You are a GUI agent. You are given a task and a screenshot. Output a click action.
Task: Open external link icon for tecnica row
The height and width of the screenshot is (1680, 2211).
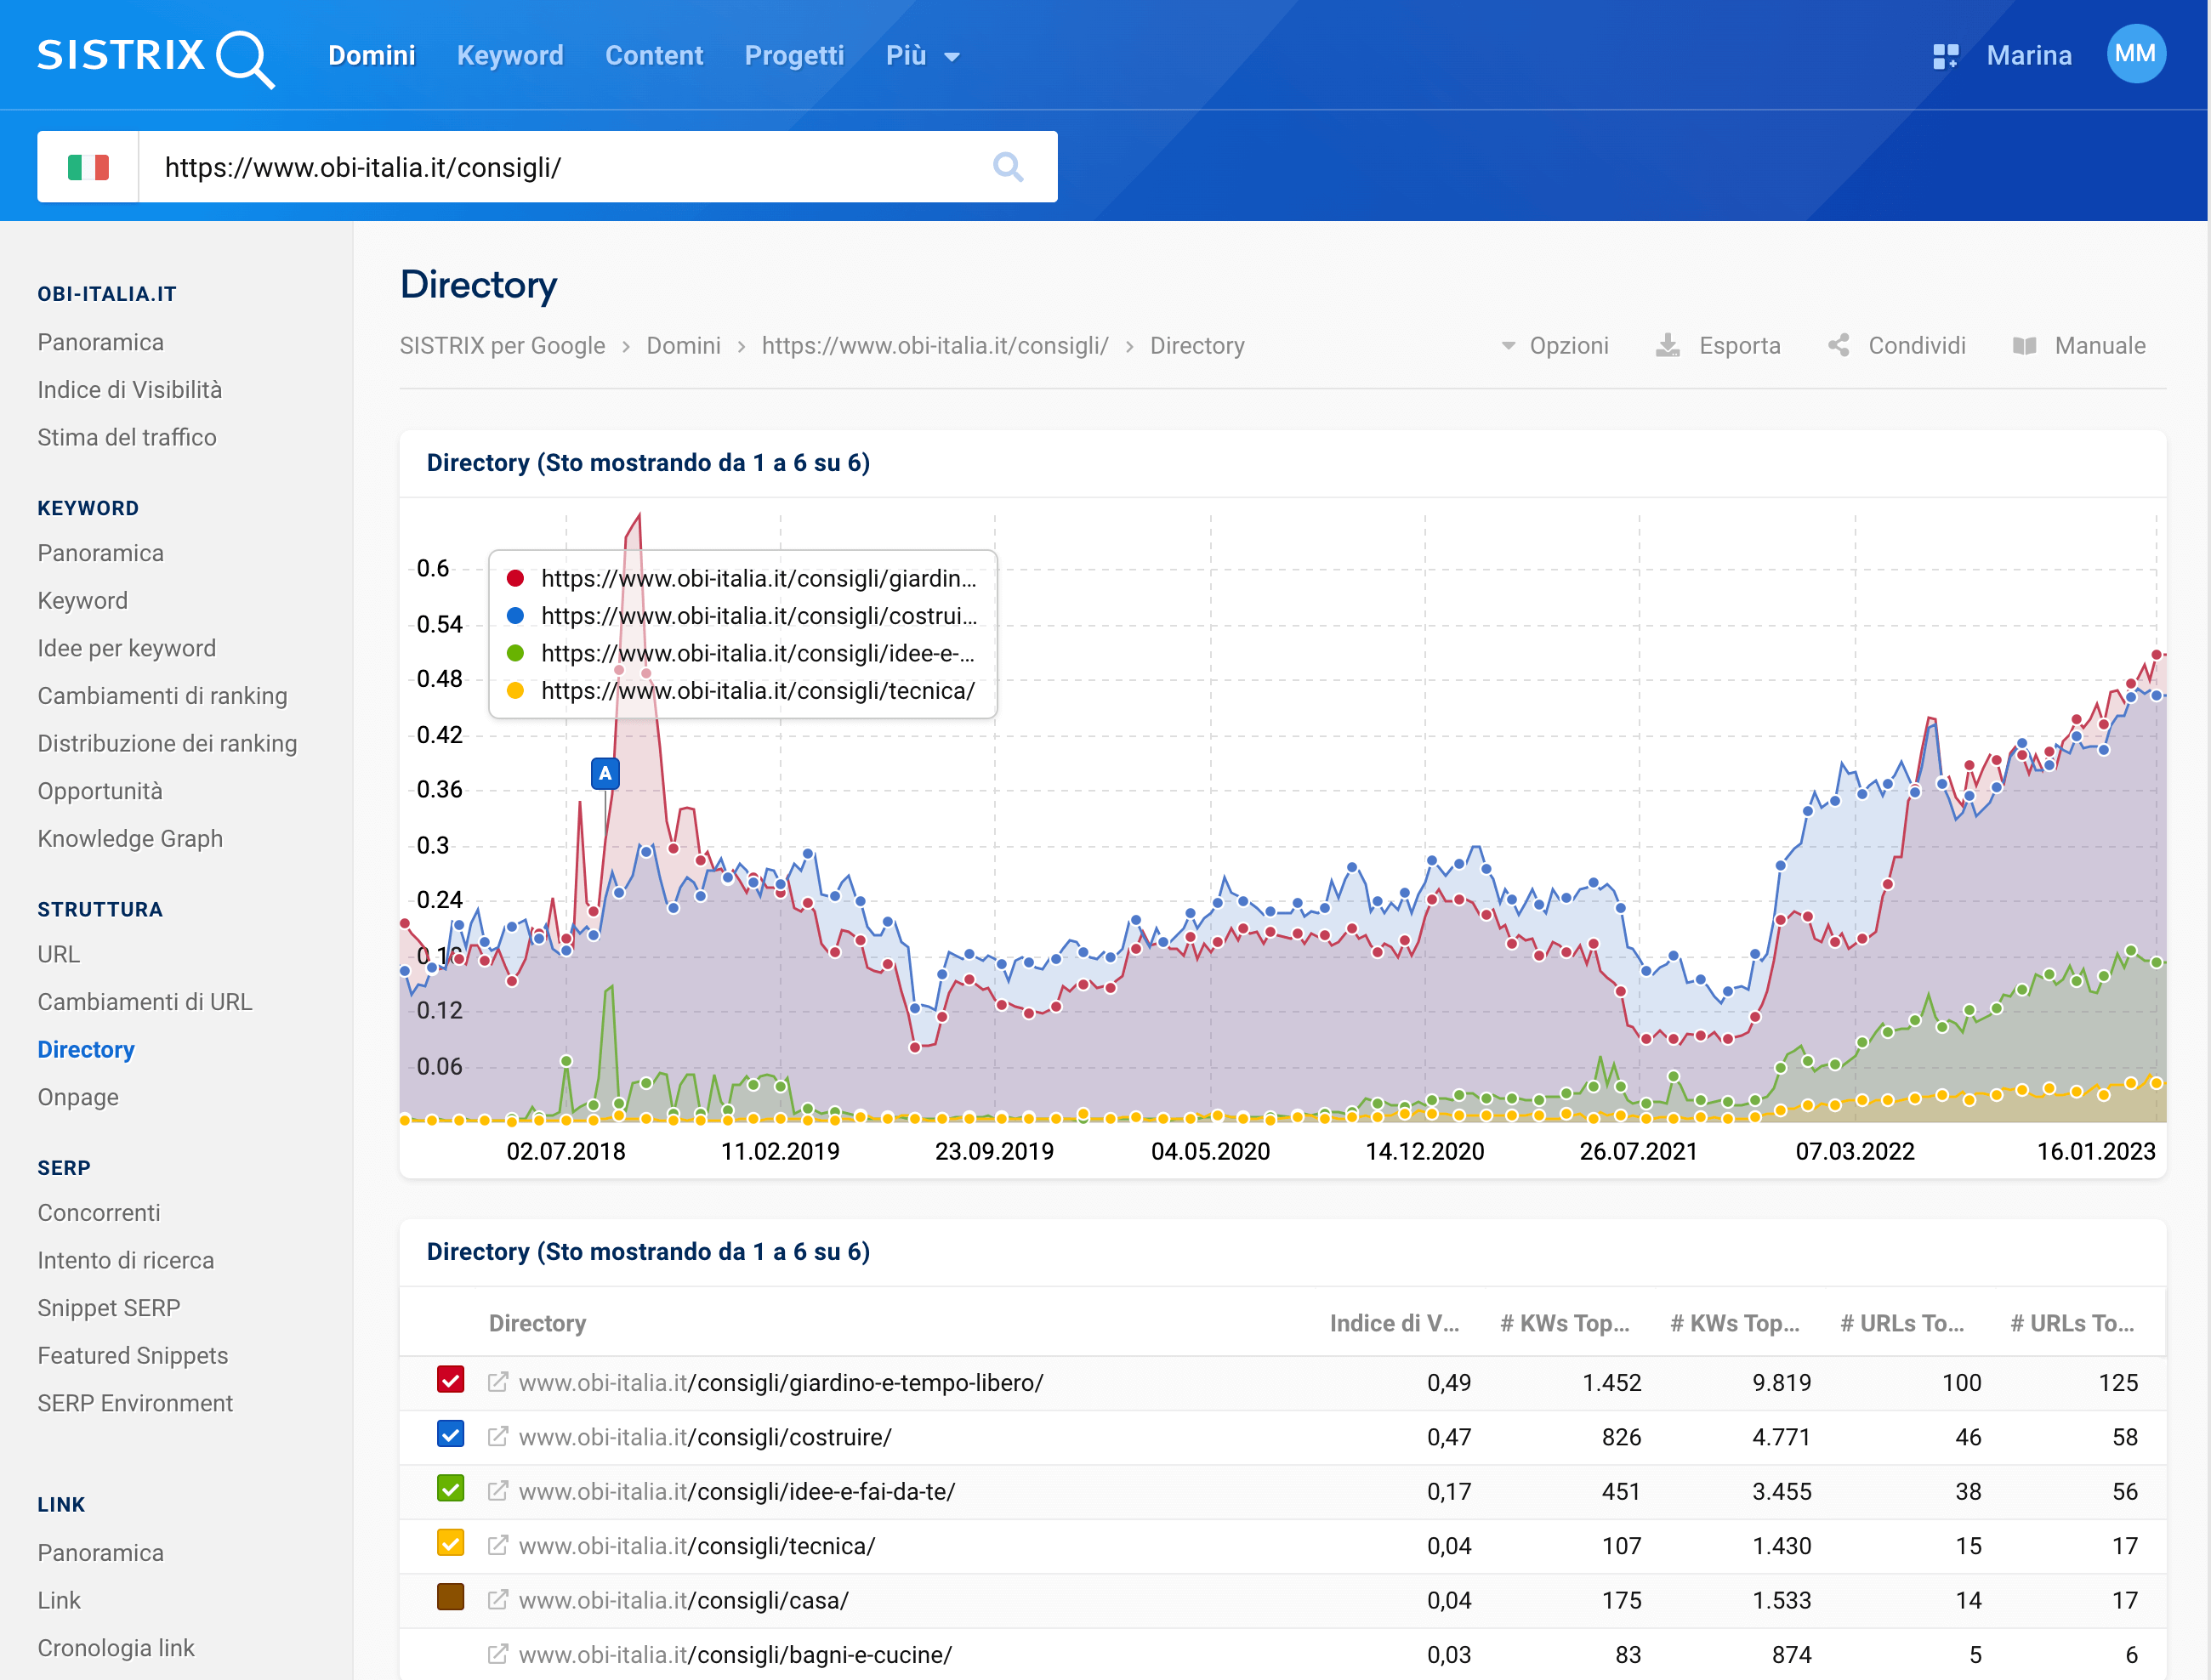(x=497, y=1546)
